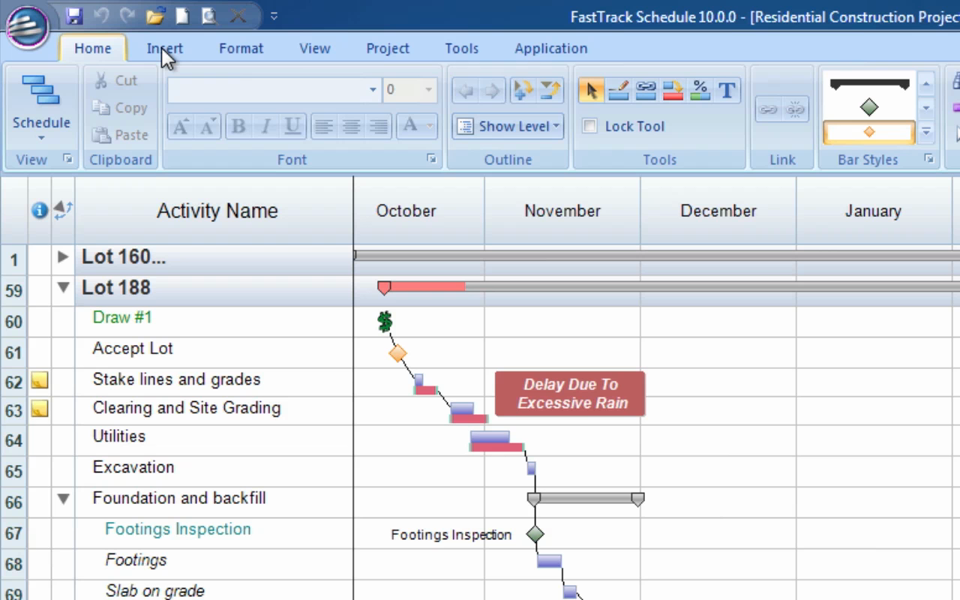Open the Font group dialog launcher
960x600 pixels.
[x=432, y=159]
